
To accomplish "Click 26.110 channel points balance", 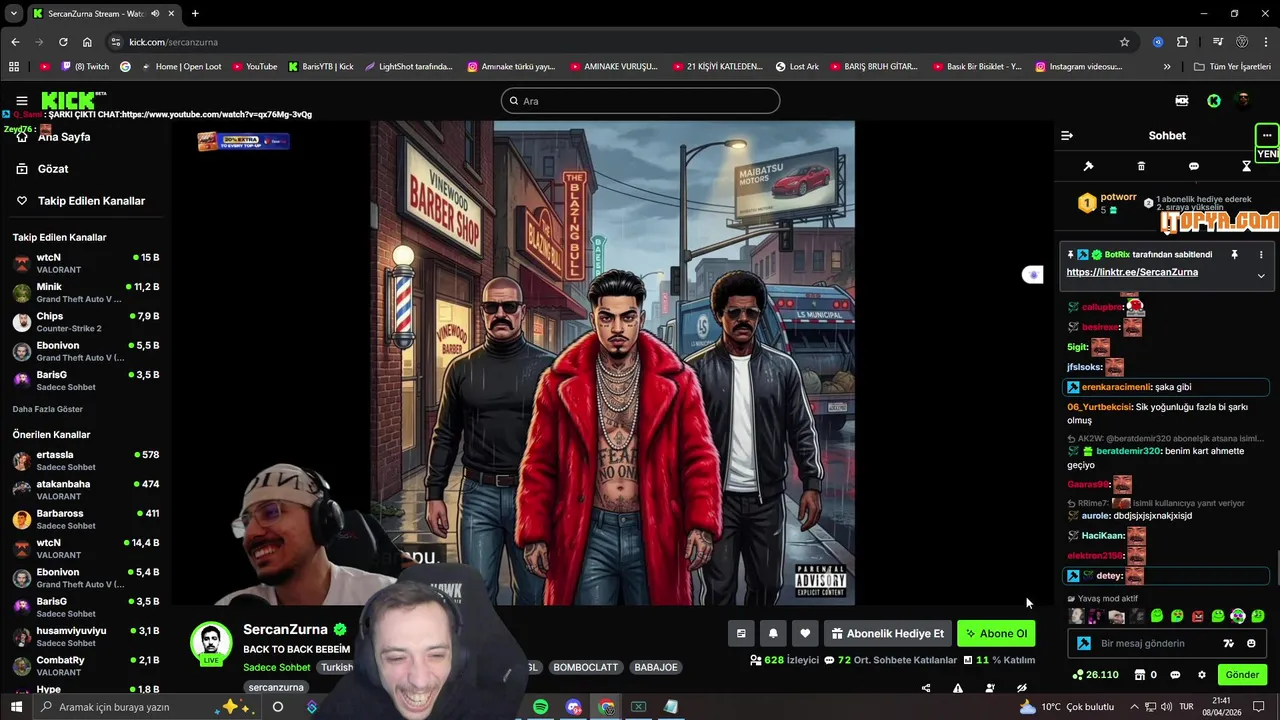I will click(x=1095, y=675).
